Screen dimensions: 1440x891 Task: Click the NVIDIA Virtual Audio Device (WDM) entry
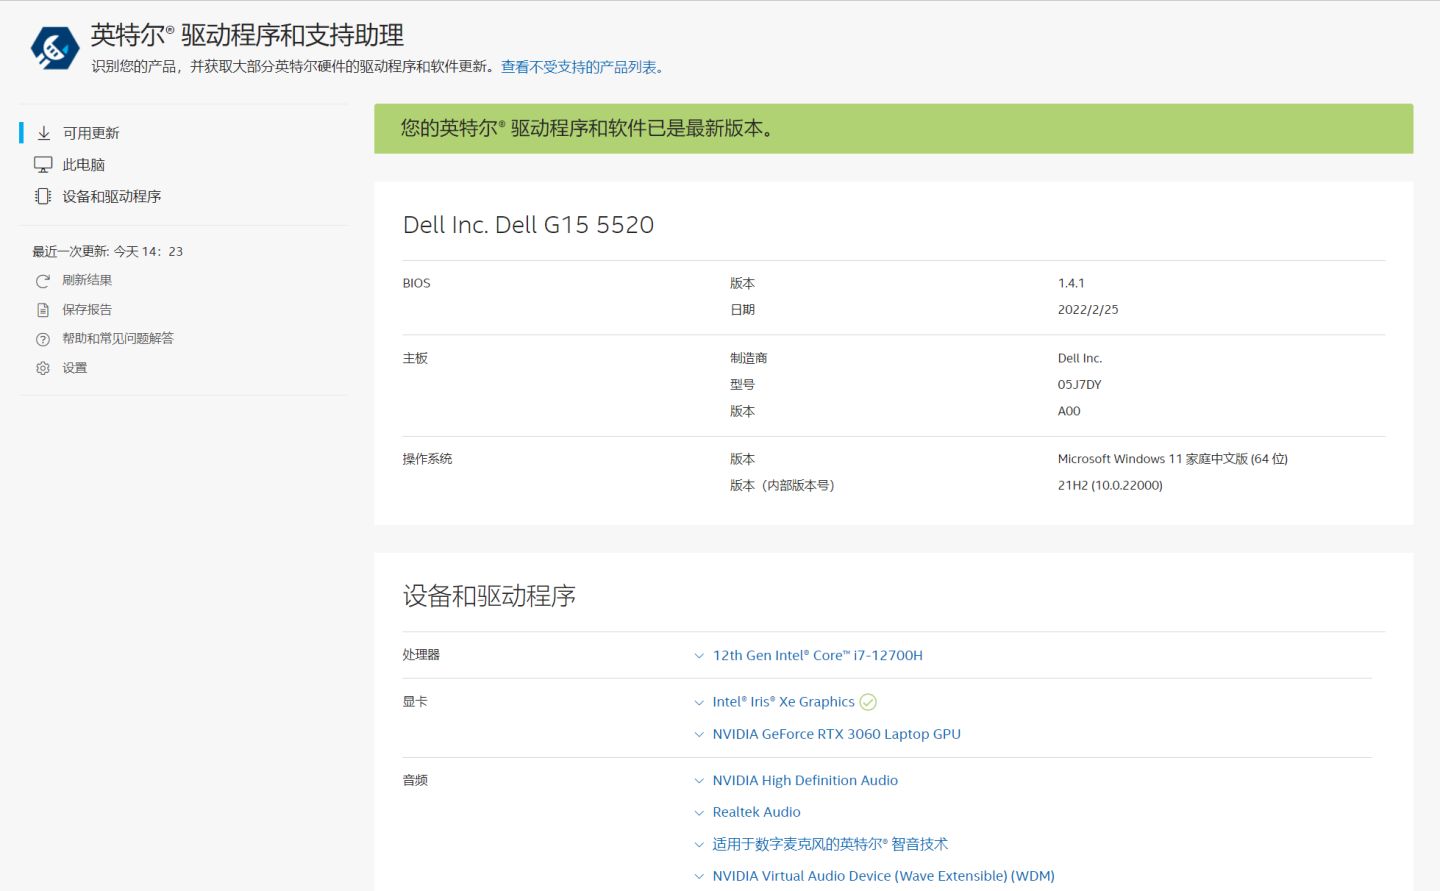(x=882, y=875)
